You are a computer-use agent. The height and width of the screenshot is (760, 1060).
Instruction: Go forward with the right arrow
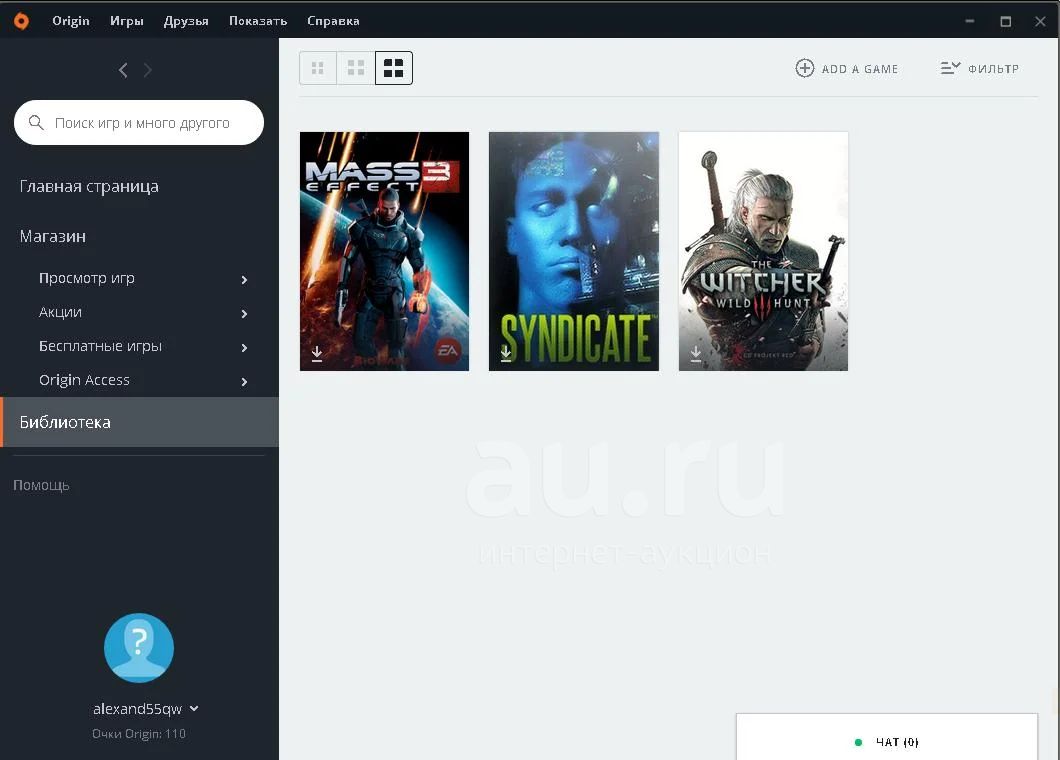coord(147,70)
